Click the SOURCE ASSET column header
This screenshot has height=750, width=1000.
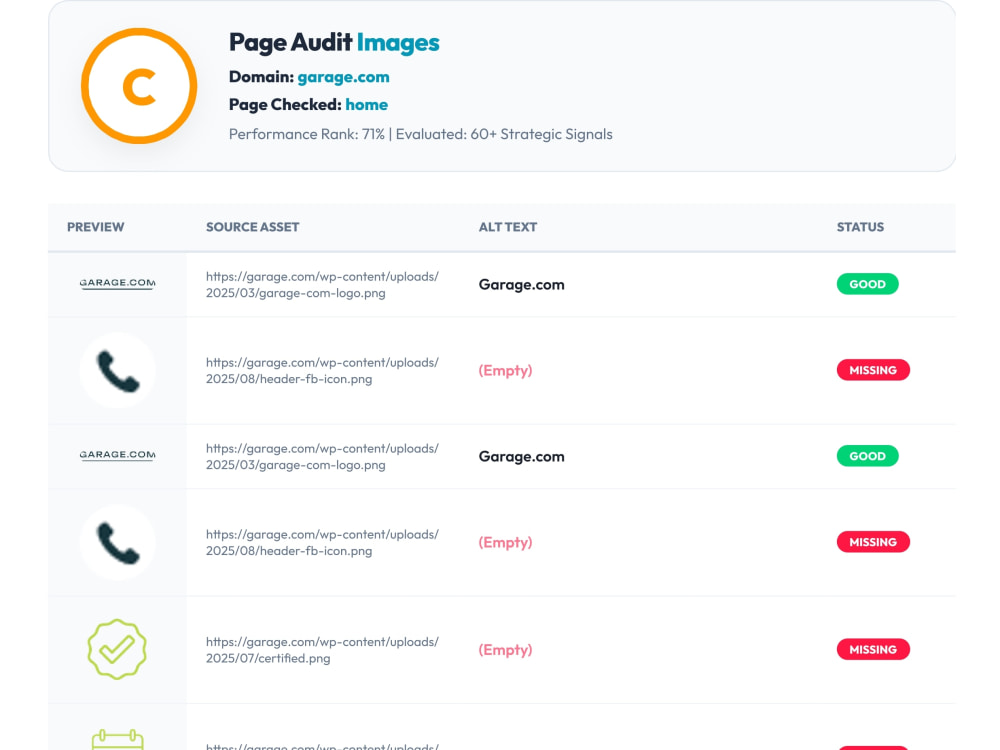click(253, 227)
